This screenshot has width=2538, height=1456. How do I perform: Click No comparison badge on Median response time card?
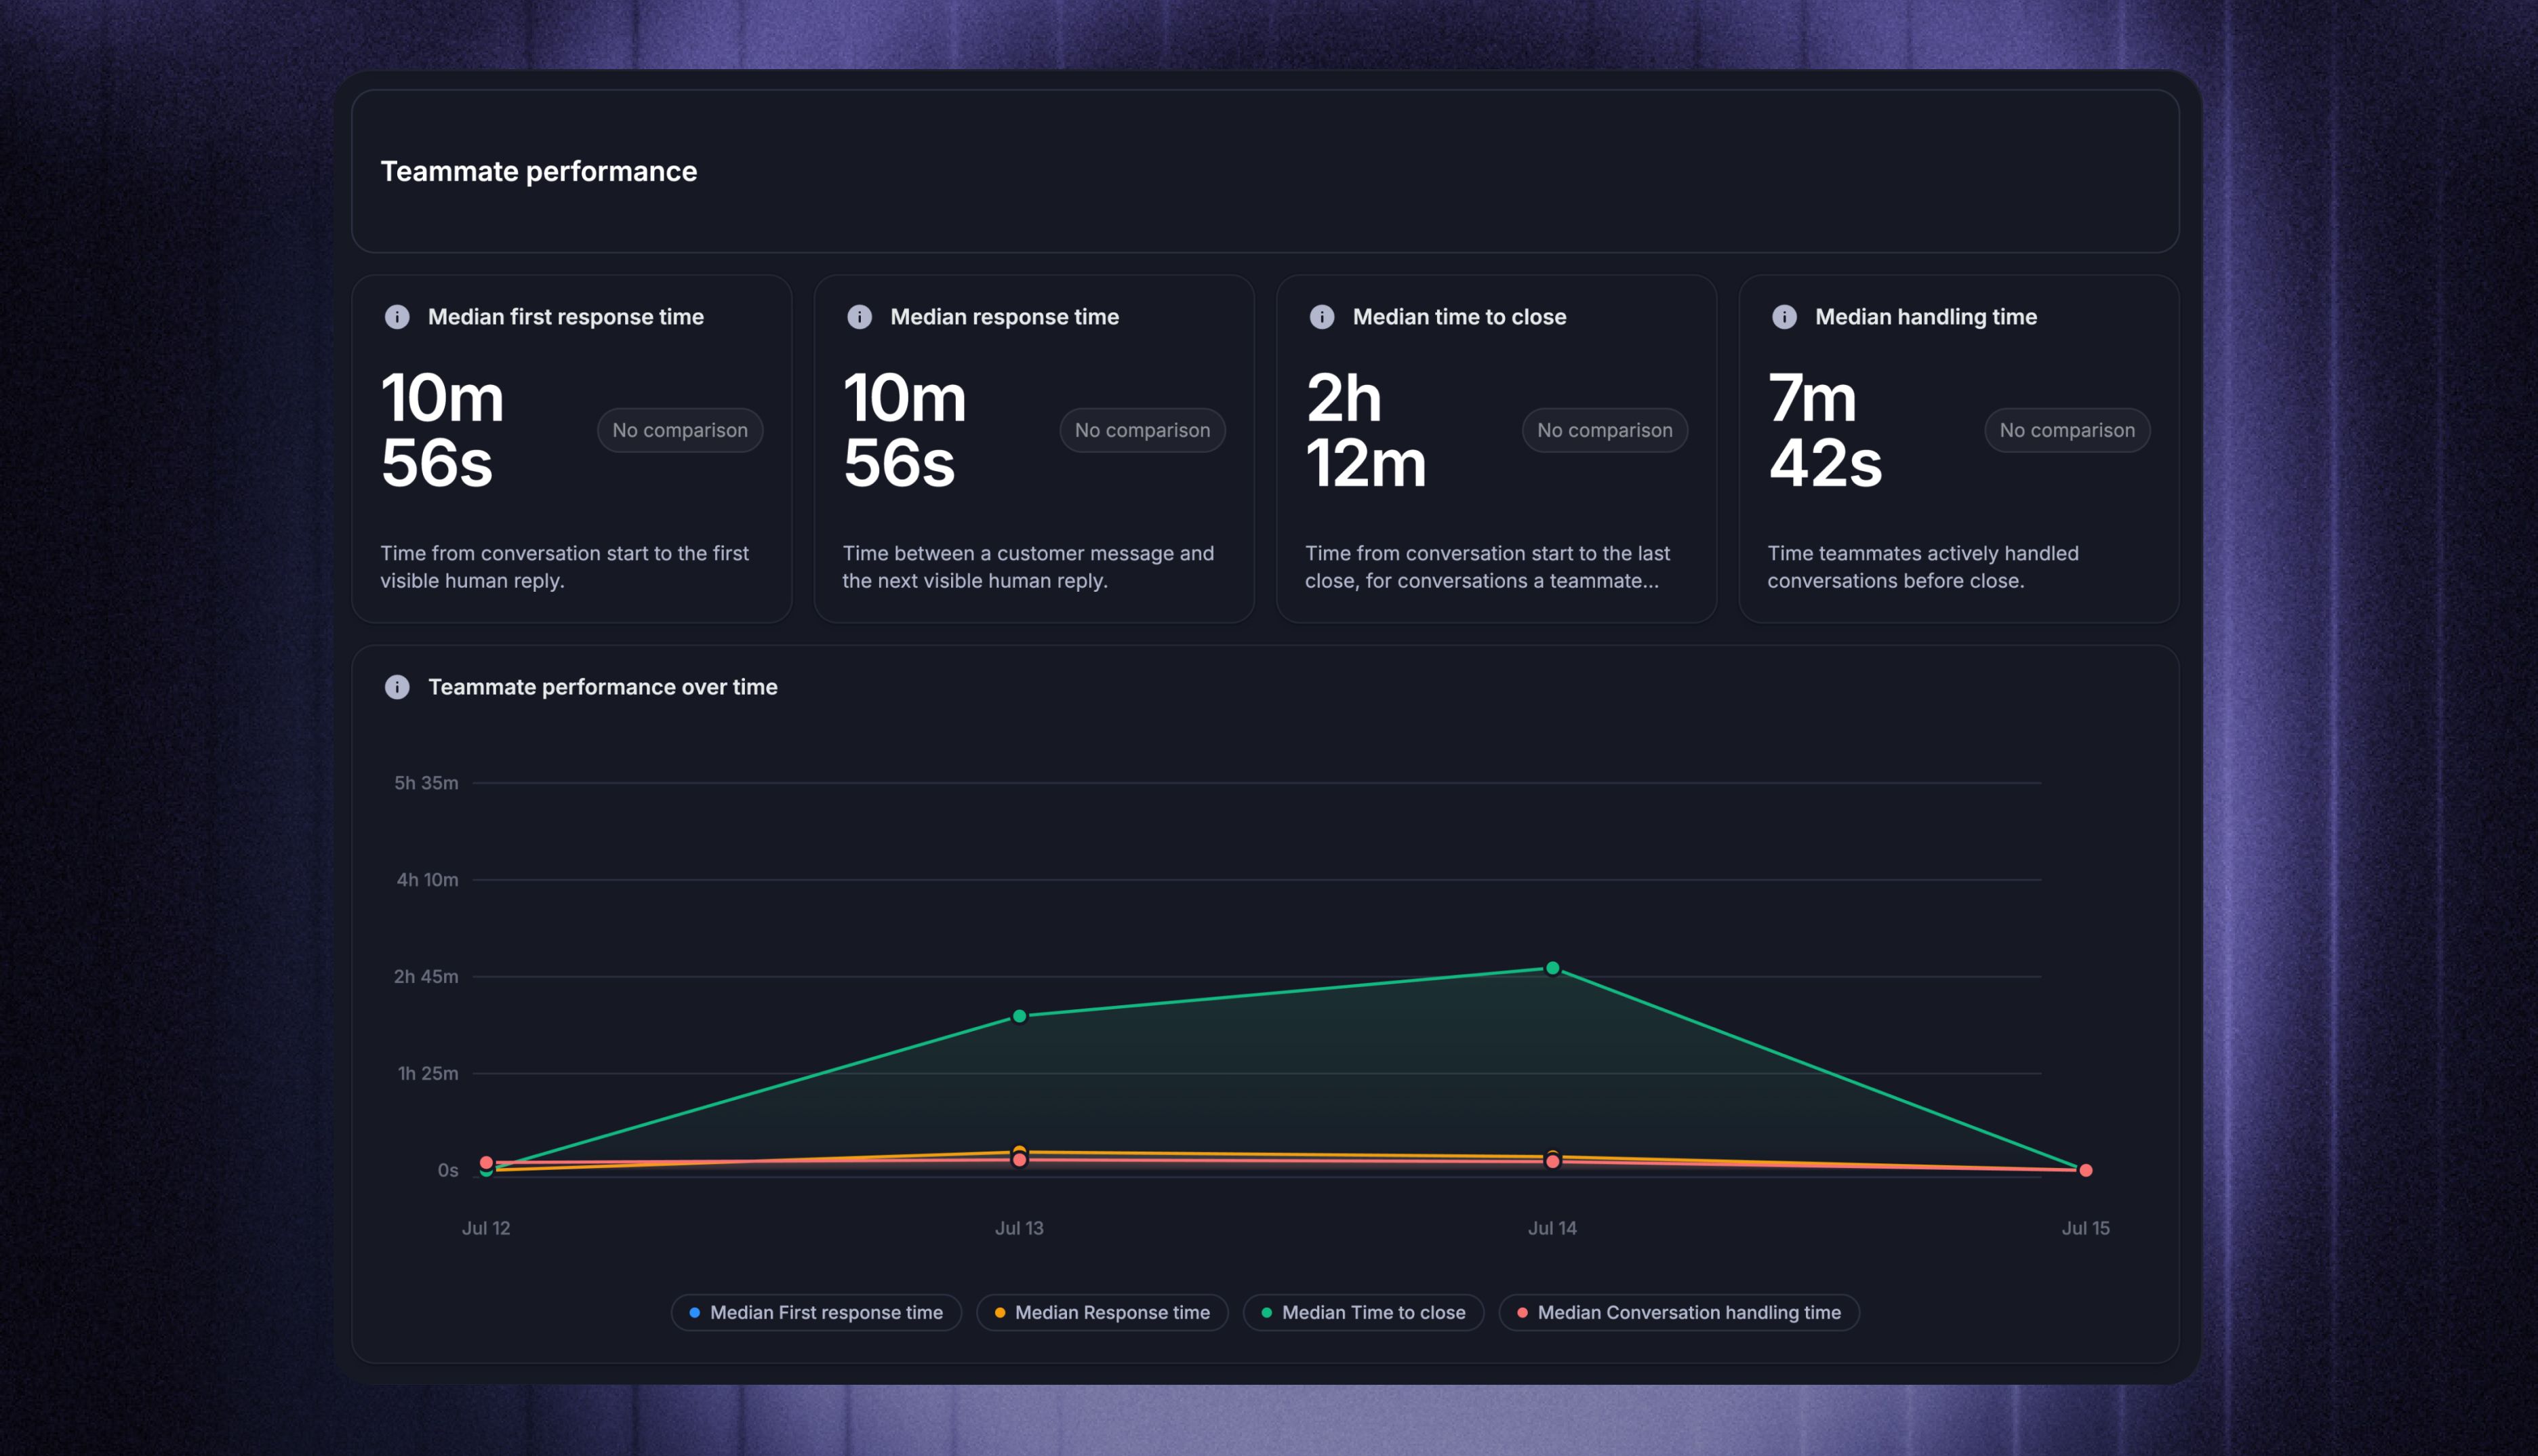tap(1142, 430)
